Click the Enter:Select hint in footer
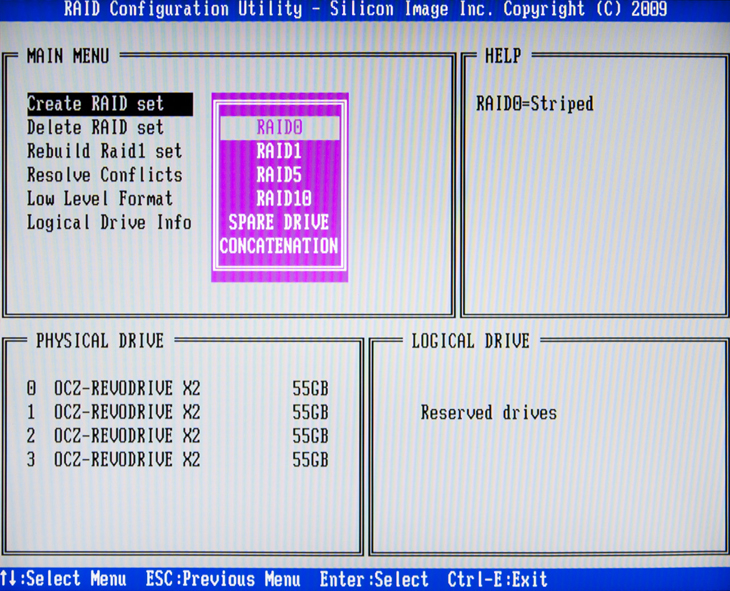The image size is (730, 591). click(x=373, y=579)
